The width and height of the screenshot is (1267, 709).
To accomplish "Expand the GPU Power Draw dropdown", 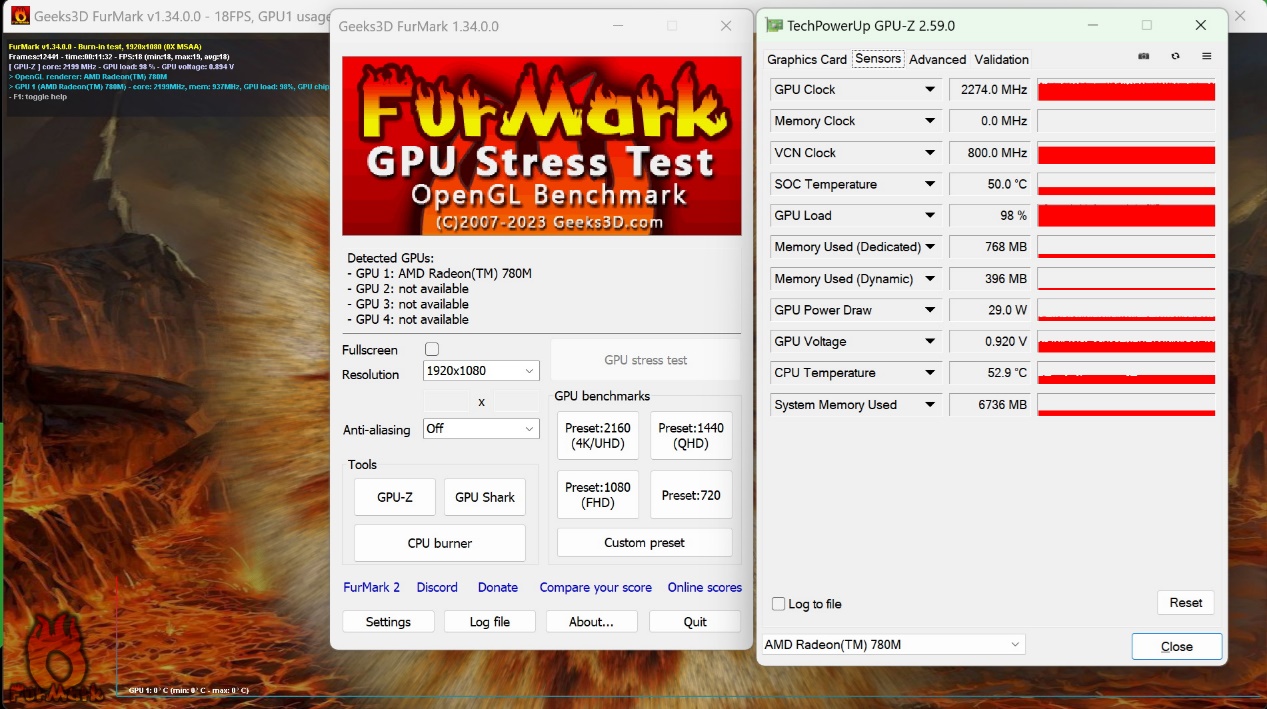I will click(930, 310).
